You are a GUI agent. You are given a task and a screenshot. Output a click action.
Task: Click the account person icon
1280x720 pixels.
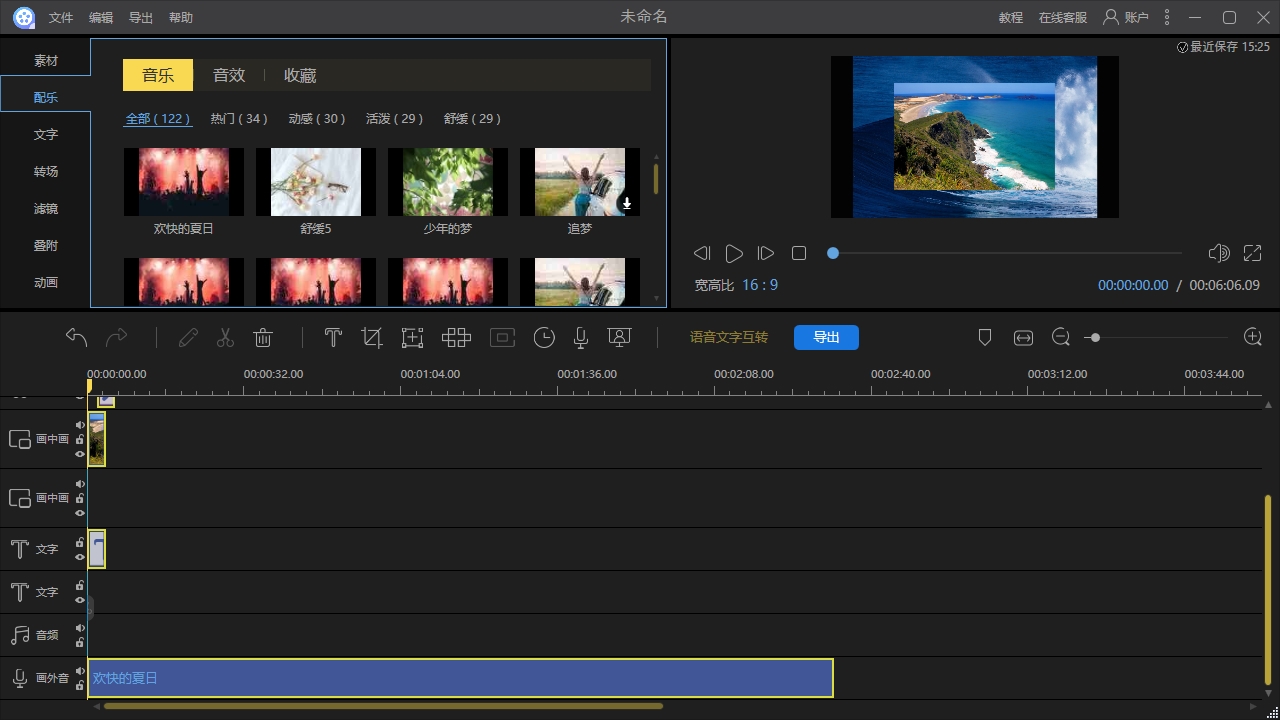pyautogui.click(x=1110, y=17)
